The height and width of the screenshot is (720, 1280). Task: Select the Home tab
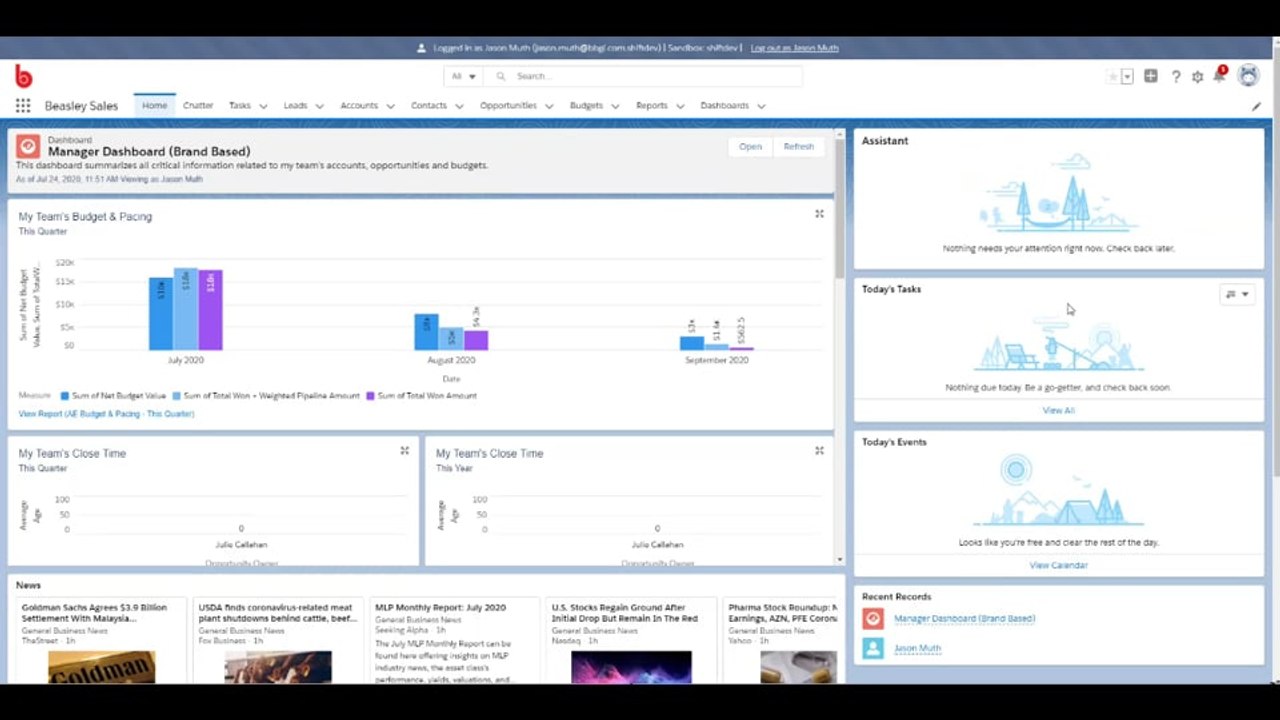[154, 106]
